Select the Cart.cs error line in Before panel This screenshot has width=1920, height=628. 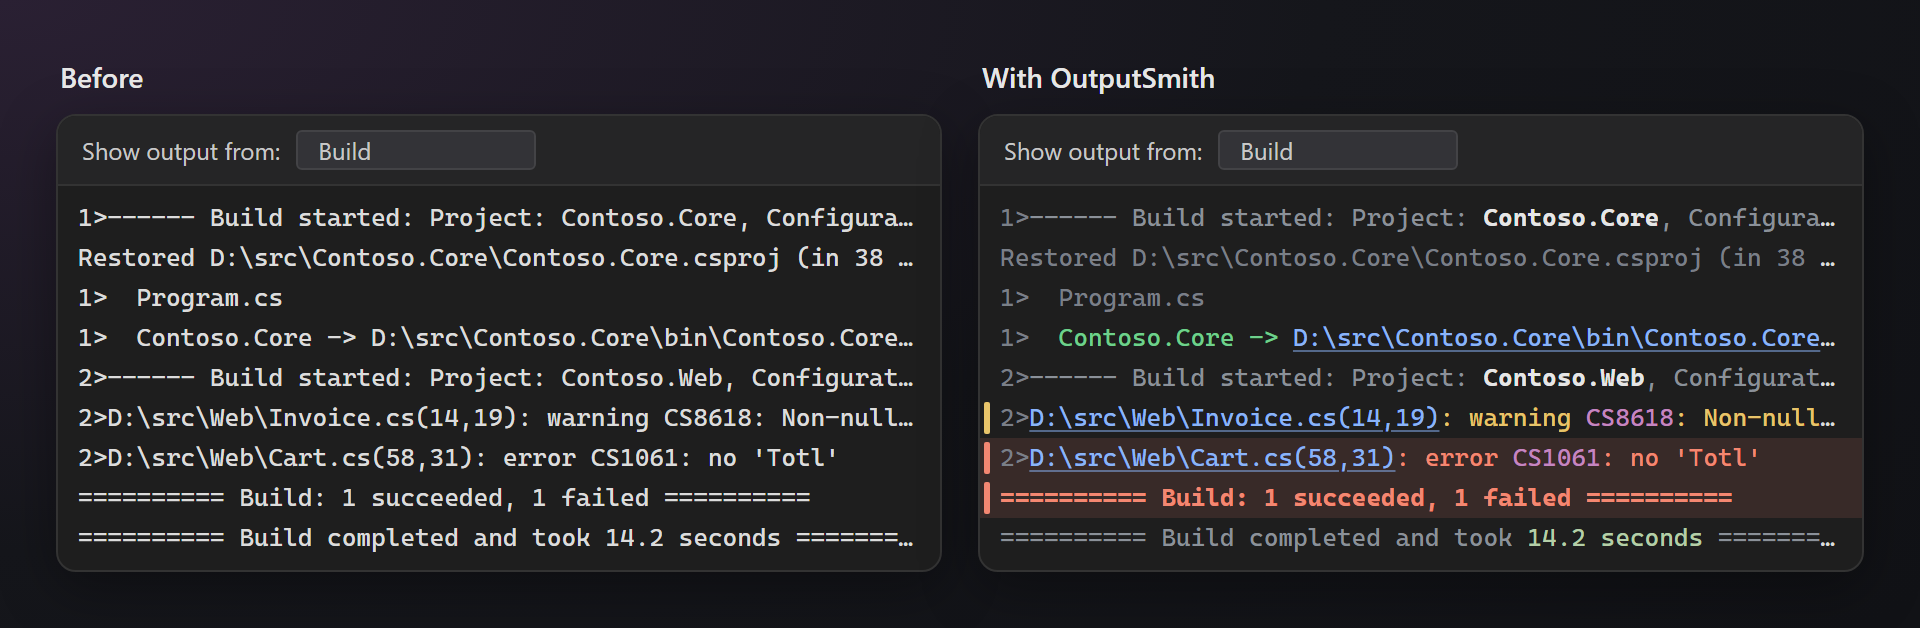click(x=458, y=458)
